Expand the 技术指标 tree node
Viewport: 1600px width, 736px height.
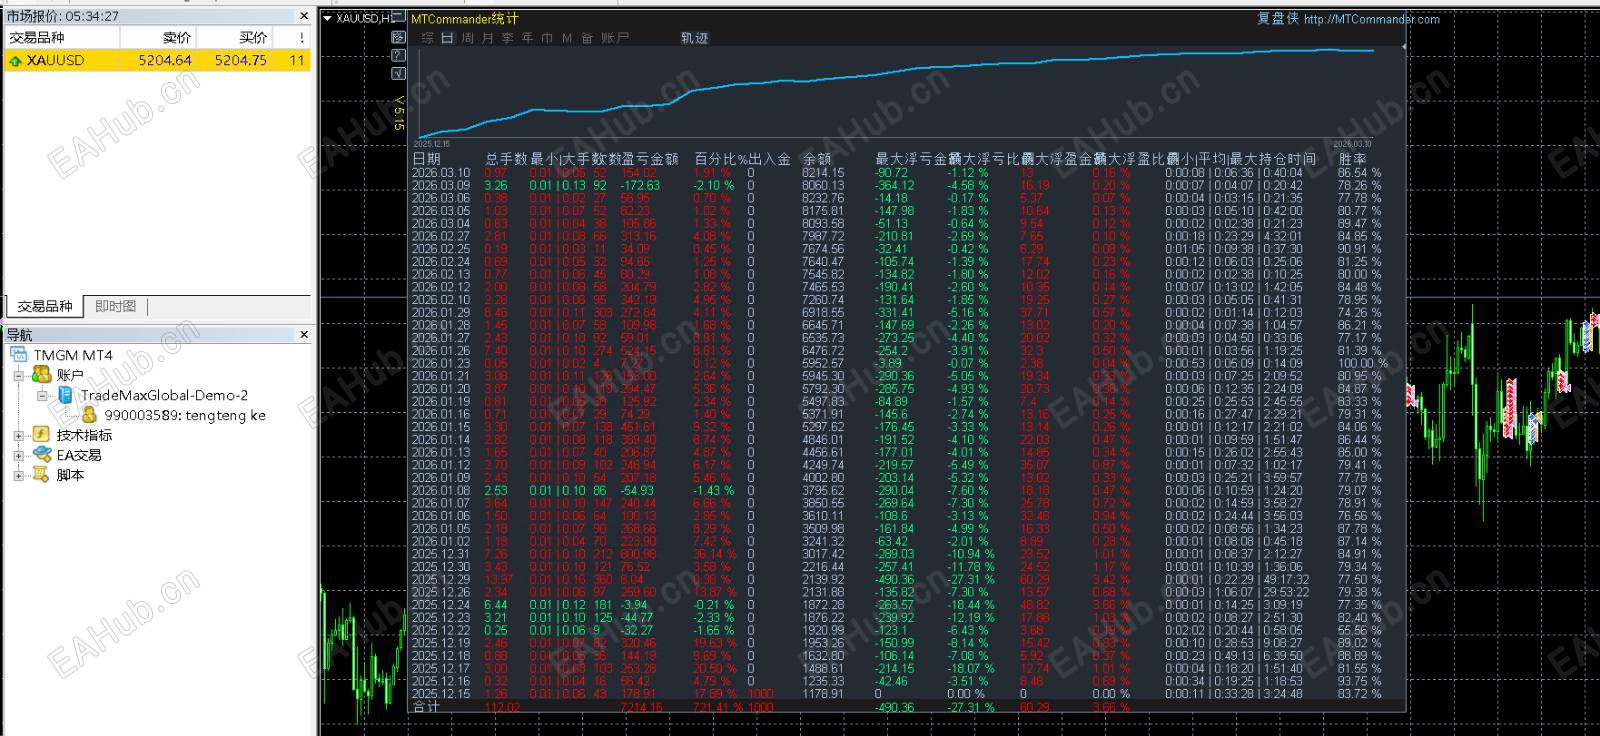click(x=18, y=436)
